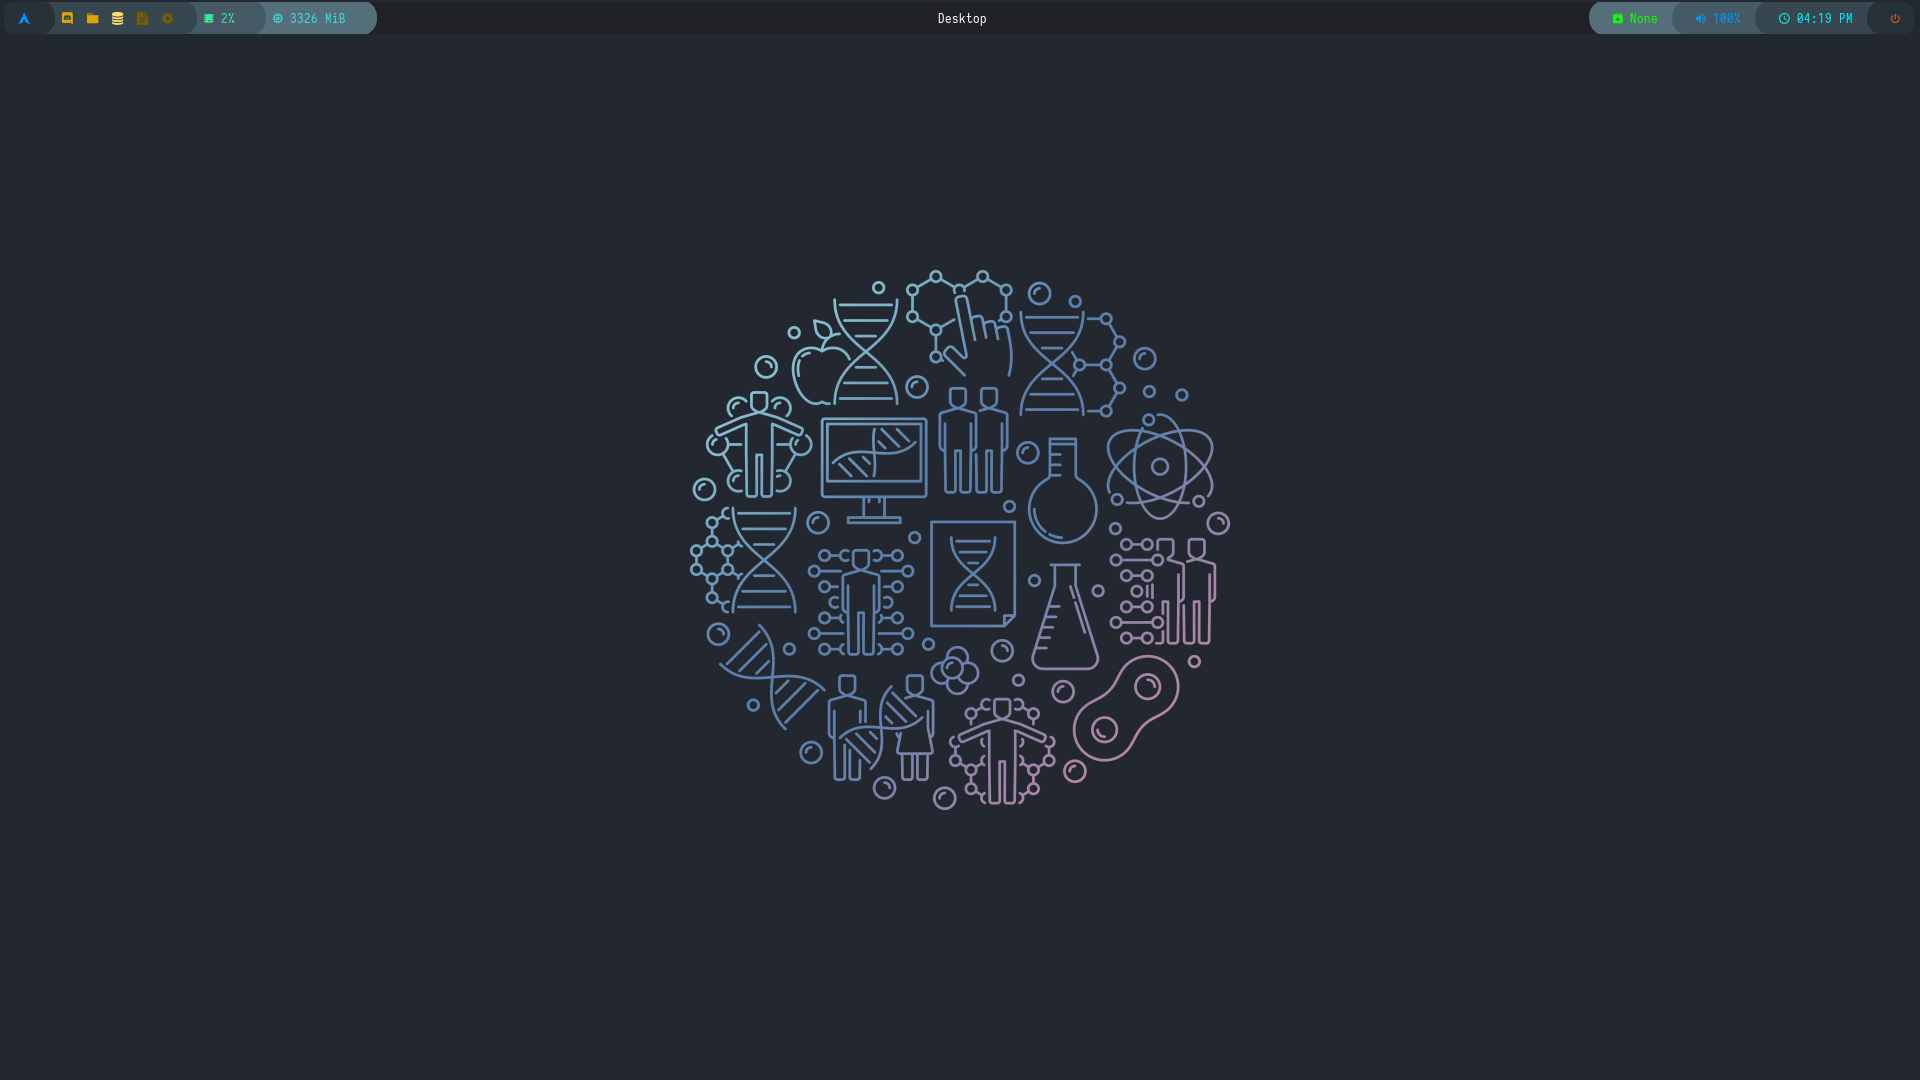Open the file manager folder icon
This screenshot has height=1080, width=1920.
coord(93,18)
